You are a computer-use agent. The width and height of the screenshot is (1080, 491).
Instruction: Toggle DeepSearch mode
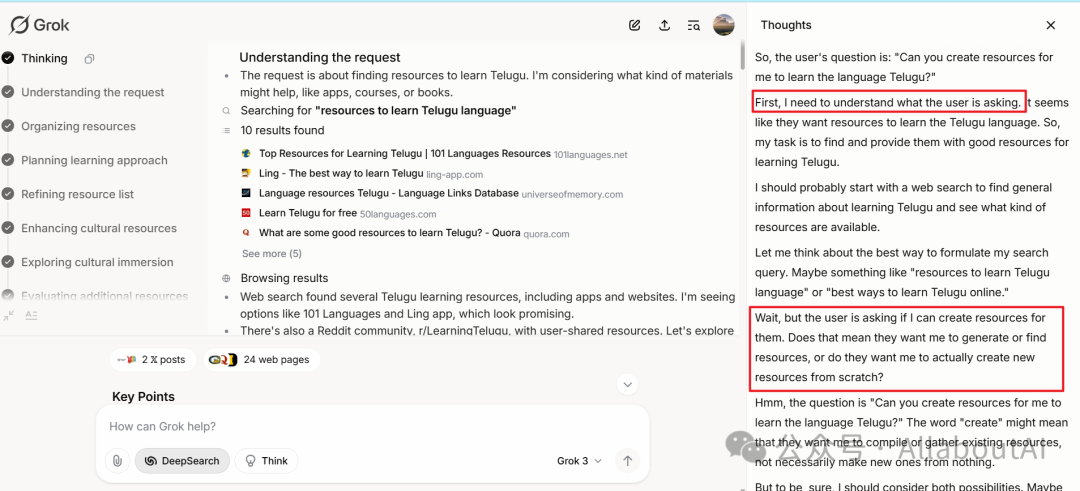tap(182, 461)
